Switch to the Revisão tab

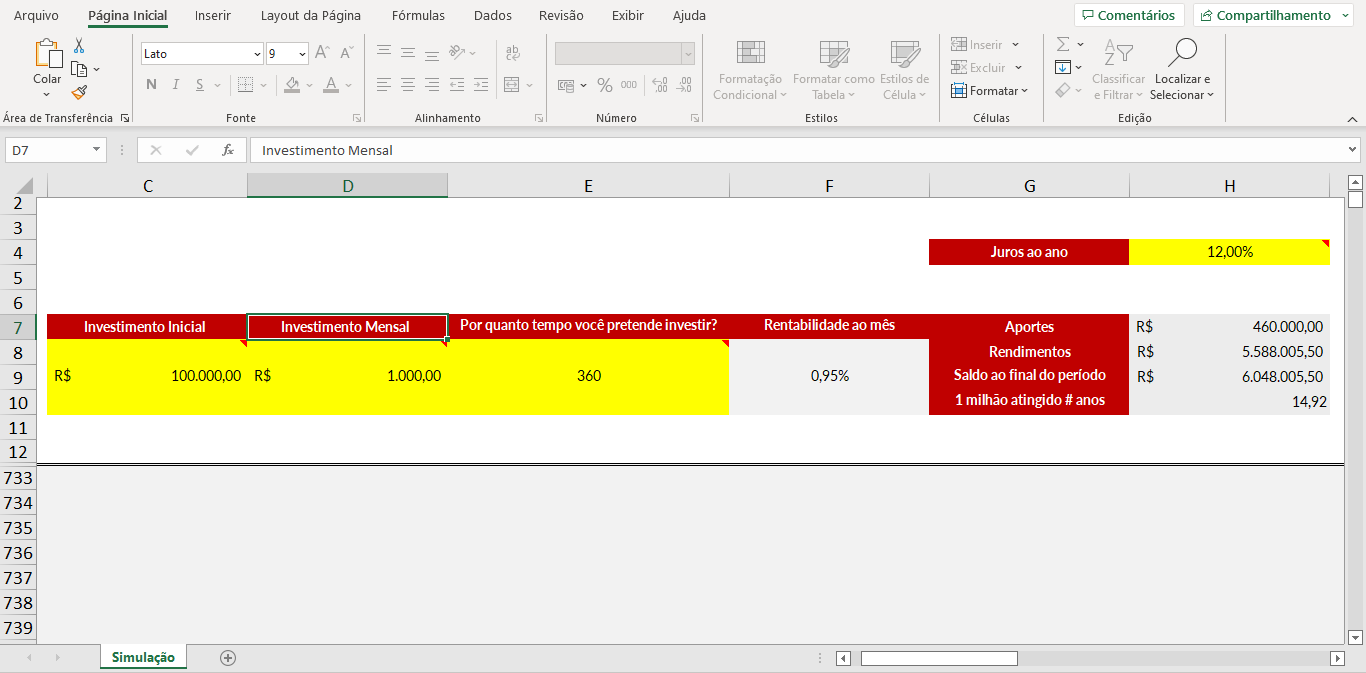(x=561, y=15)
